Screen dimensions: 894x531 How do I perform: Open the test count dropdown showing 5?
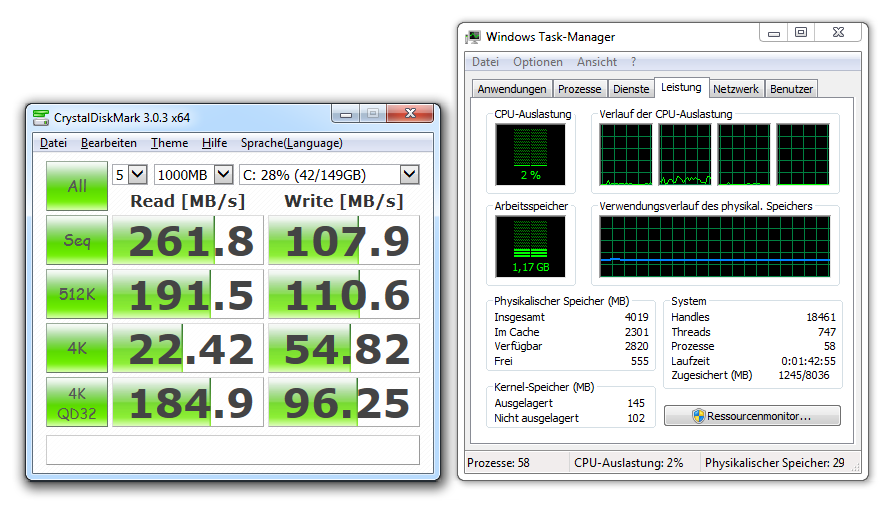(x=131, y=175)
